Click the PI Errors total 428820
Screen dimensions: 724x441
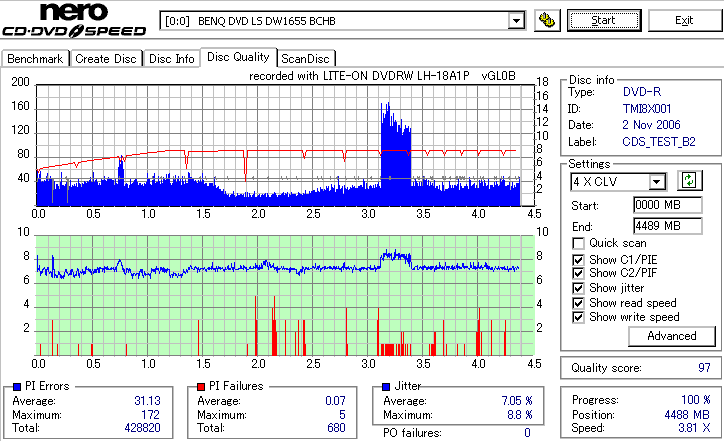tap(142, 428)
